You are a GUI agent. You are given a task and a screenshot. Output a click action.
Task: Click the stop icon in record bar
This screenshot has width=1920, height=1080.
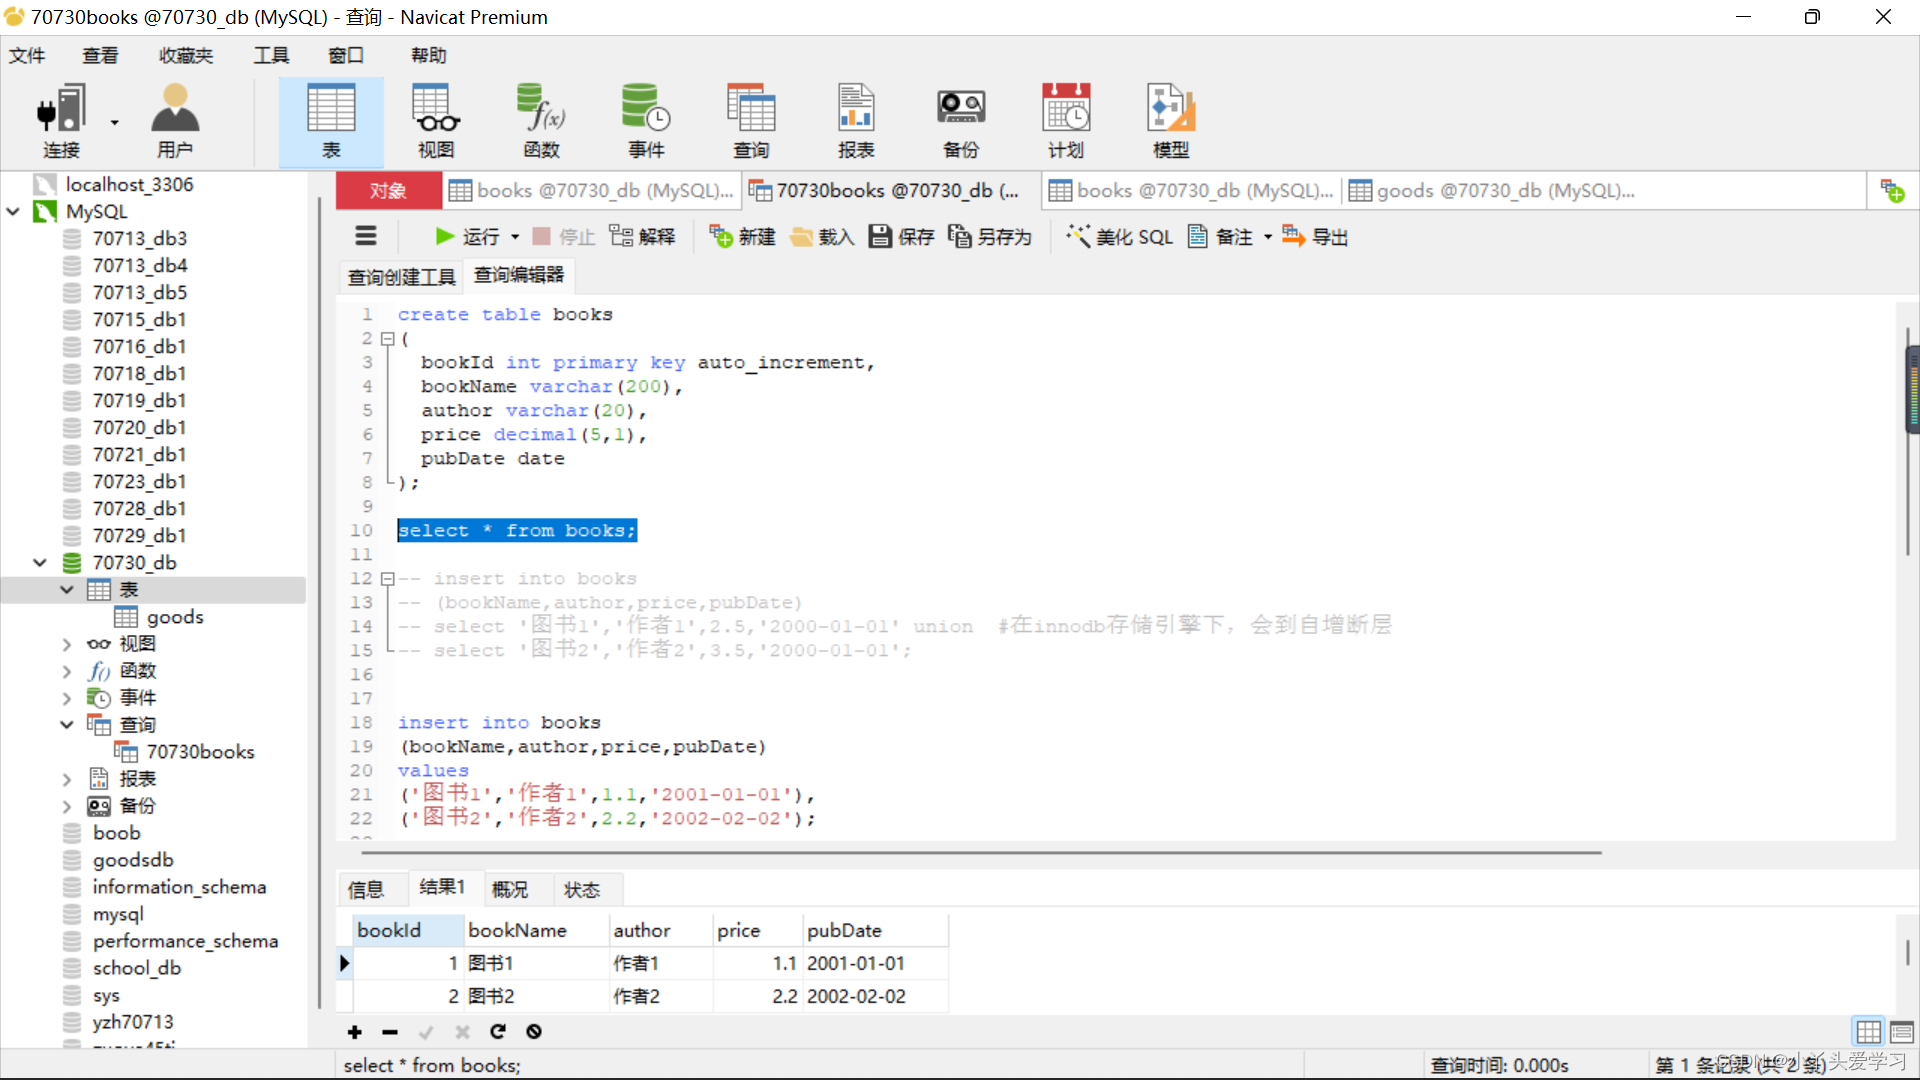coord(534,1031)
